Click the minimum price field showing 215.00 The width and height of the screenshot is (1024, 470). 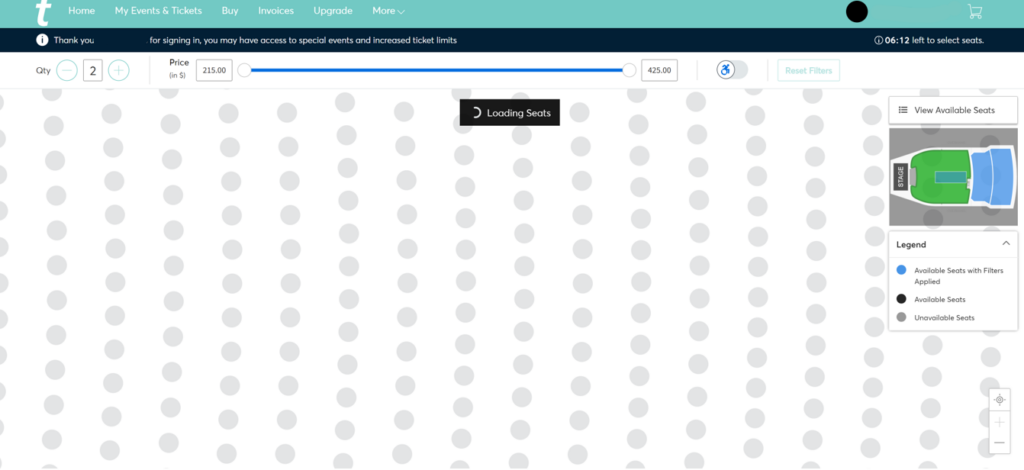click(214, 70)
